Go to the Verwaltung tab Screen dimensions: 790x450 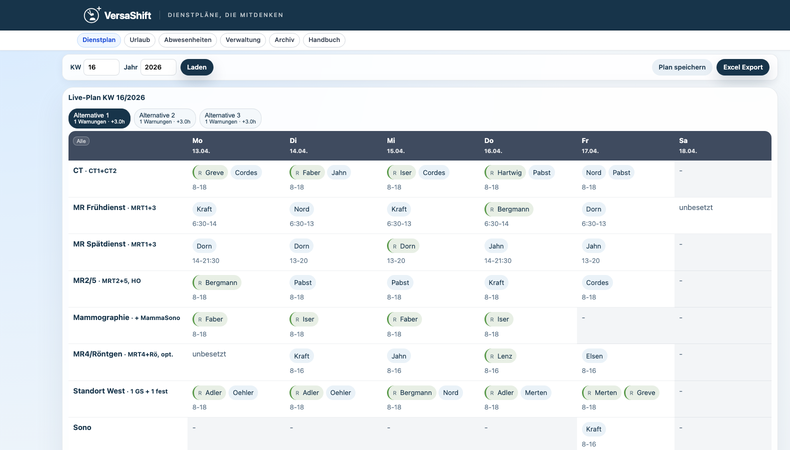tap(243, 40)
